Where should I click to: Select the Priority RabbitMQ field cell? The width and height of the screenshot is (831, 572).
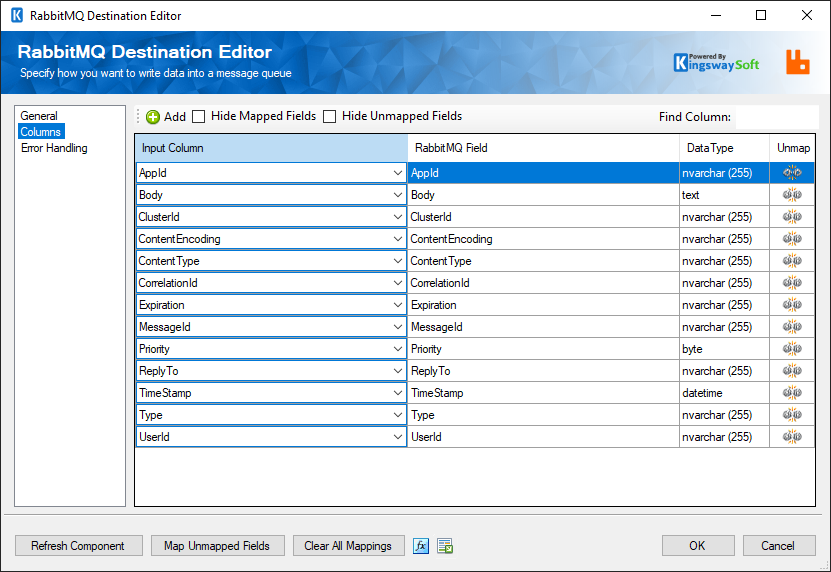click(x=544, y=349)
